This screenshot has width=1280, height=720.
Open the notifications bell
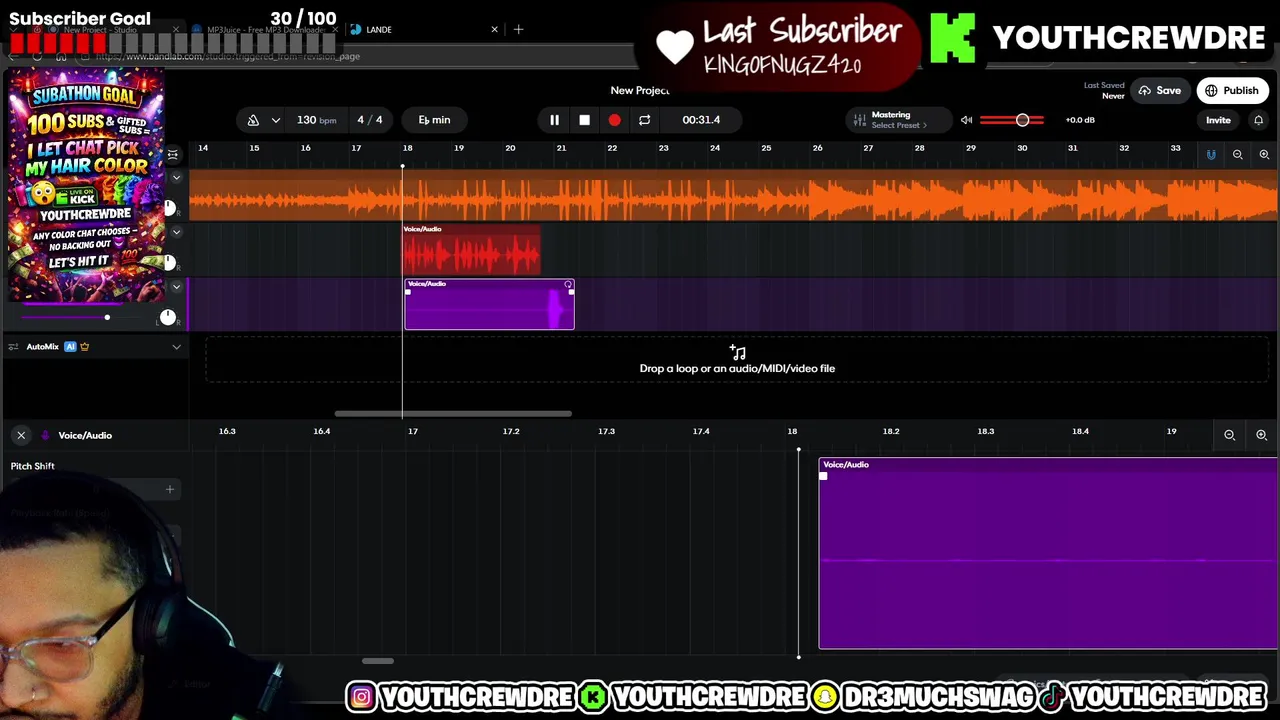[x=1259, y=120]
